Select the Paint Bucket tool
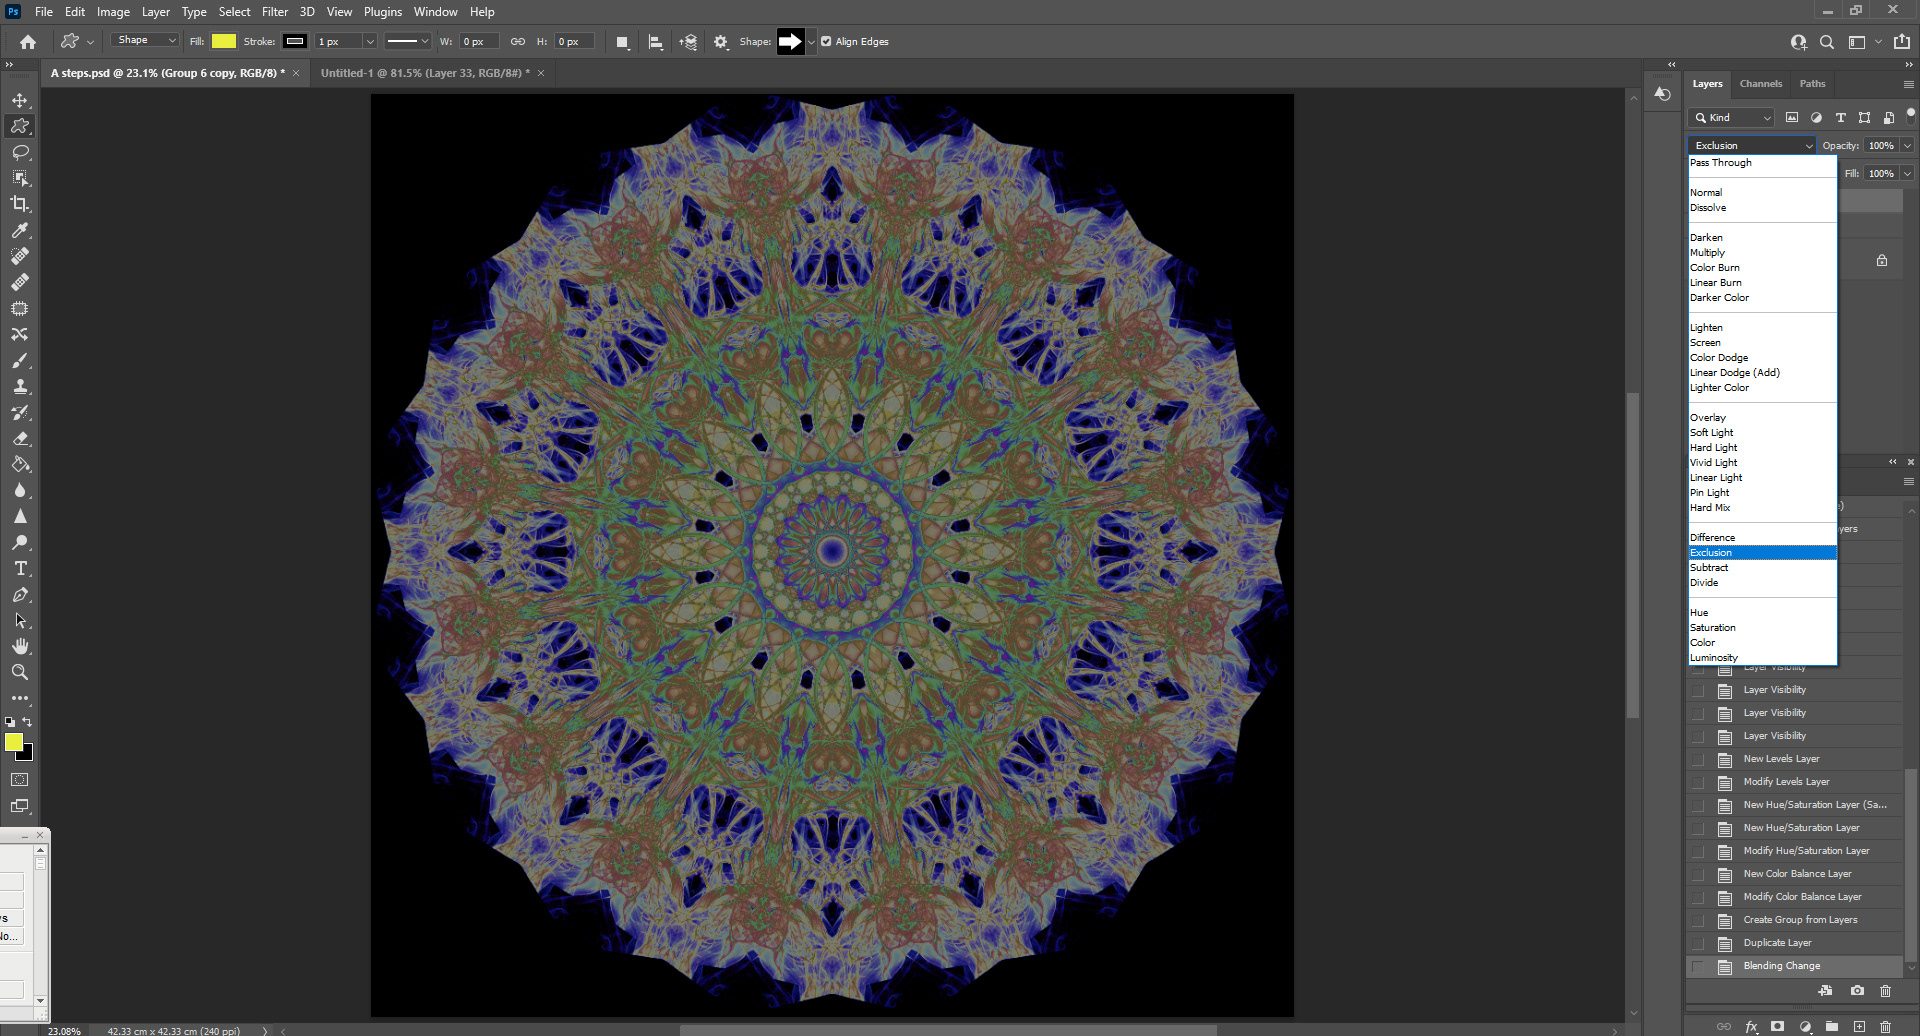This screenshot has width=1920, height=1036. point(20,464)
